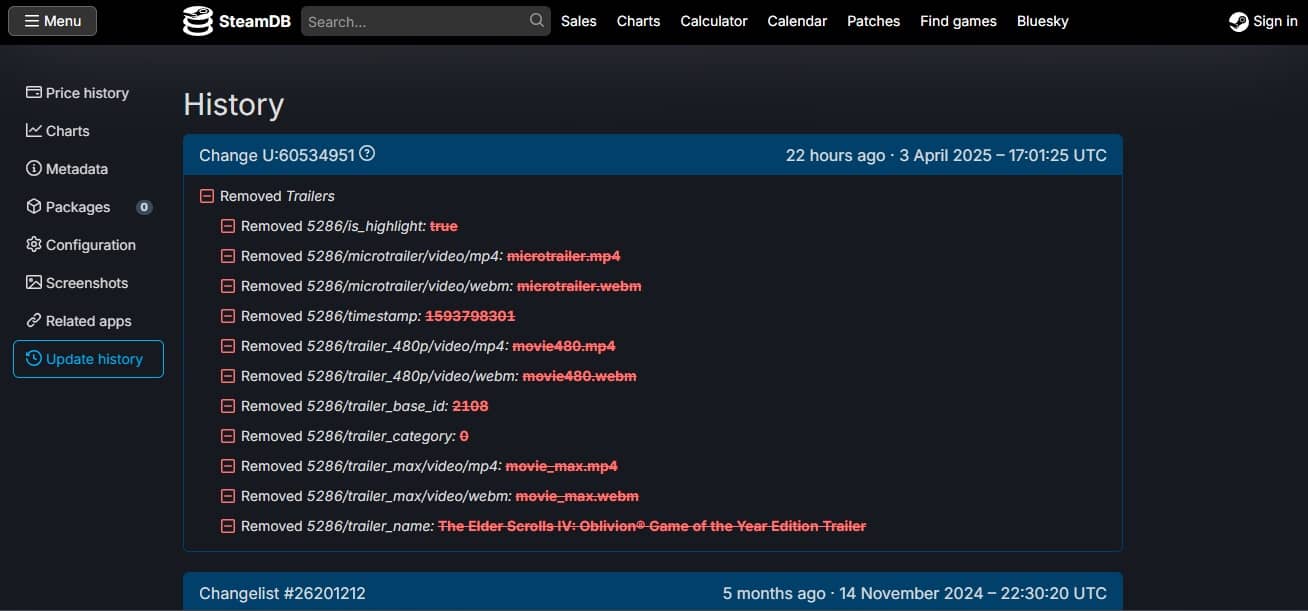Open Configuration sidebar tab

88,245
